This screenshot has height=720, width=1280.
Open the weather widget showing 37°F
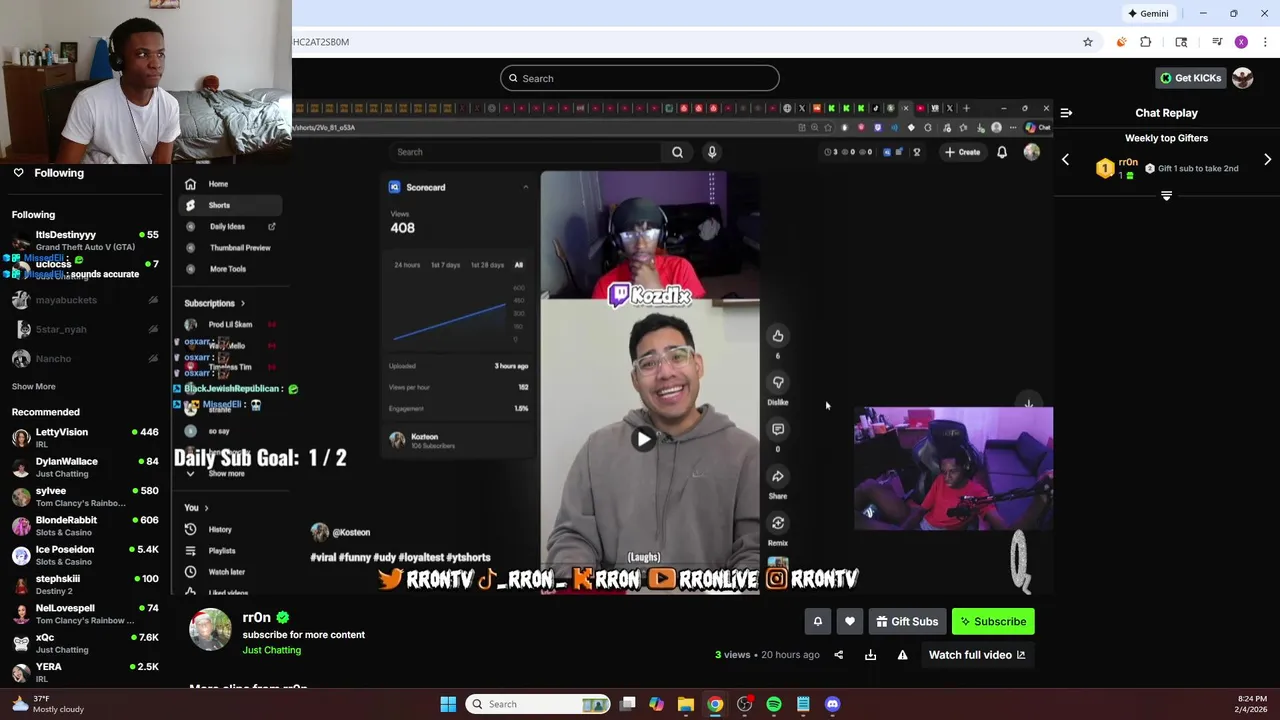tap(48, 704)
